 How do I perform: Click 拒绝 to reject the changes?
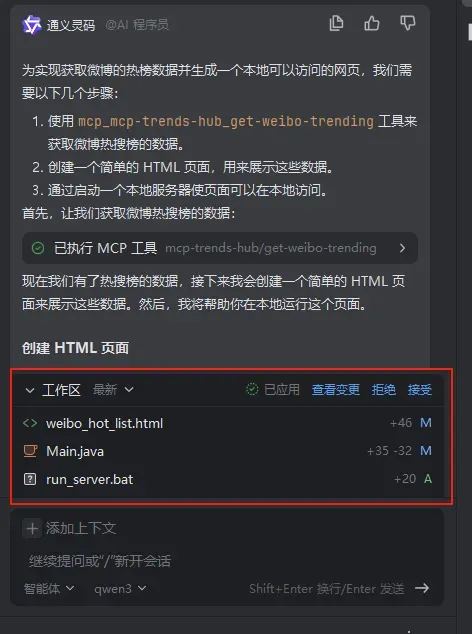pos(383,390)
